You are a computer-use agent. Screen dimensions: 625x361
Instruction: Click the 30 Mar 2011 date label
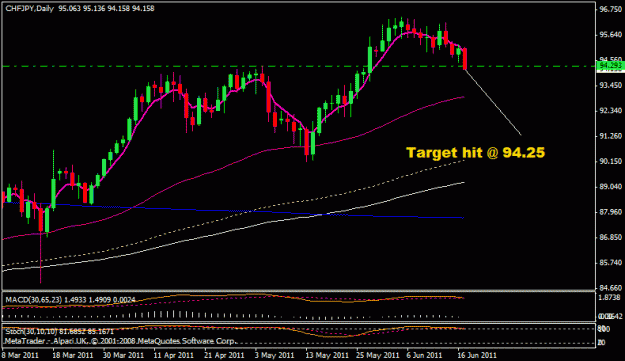pyautogui.click(x=124, y=355)
